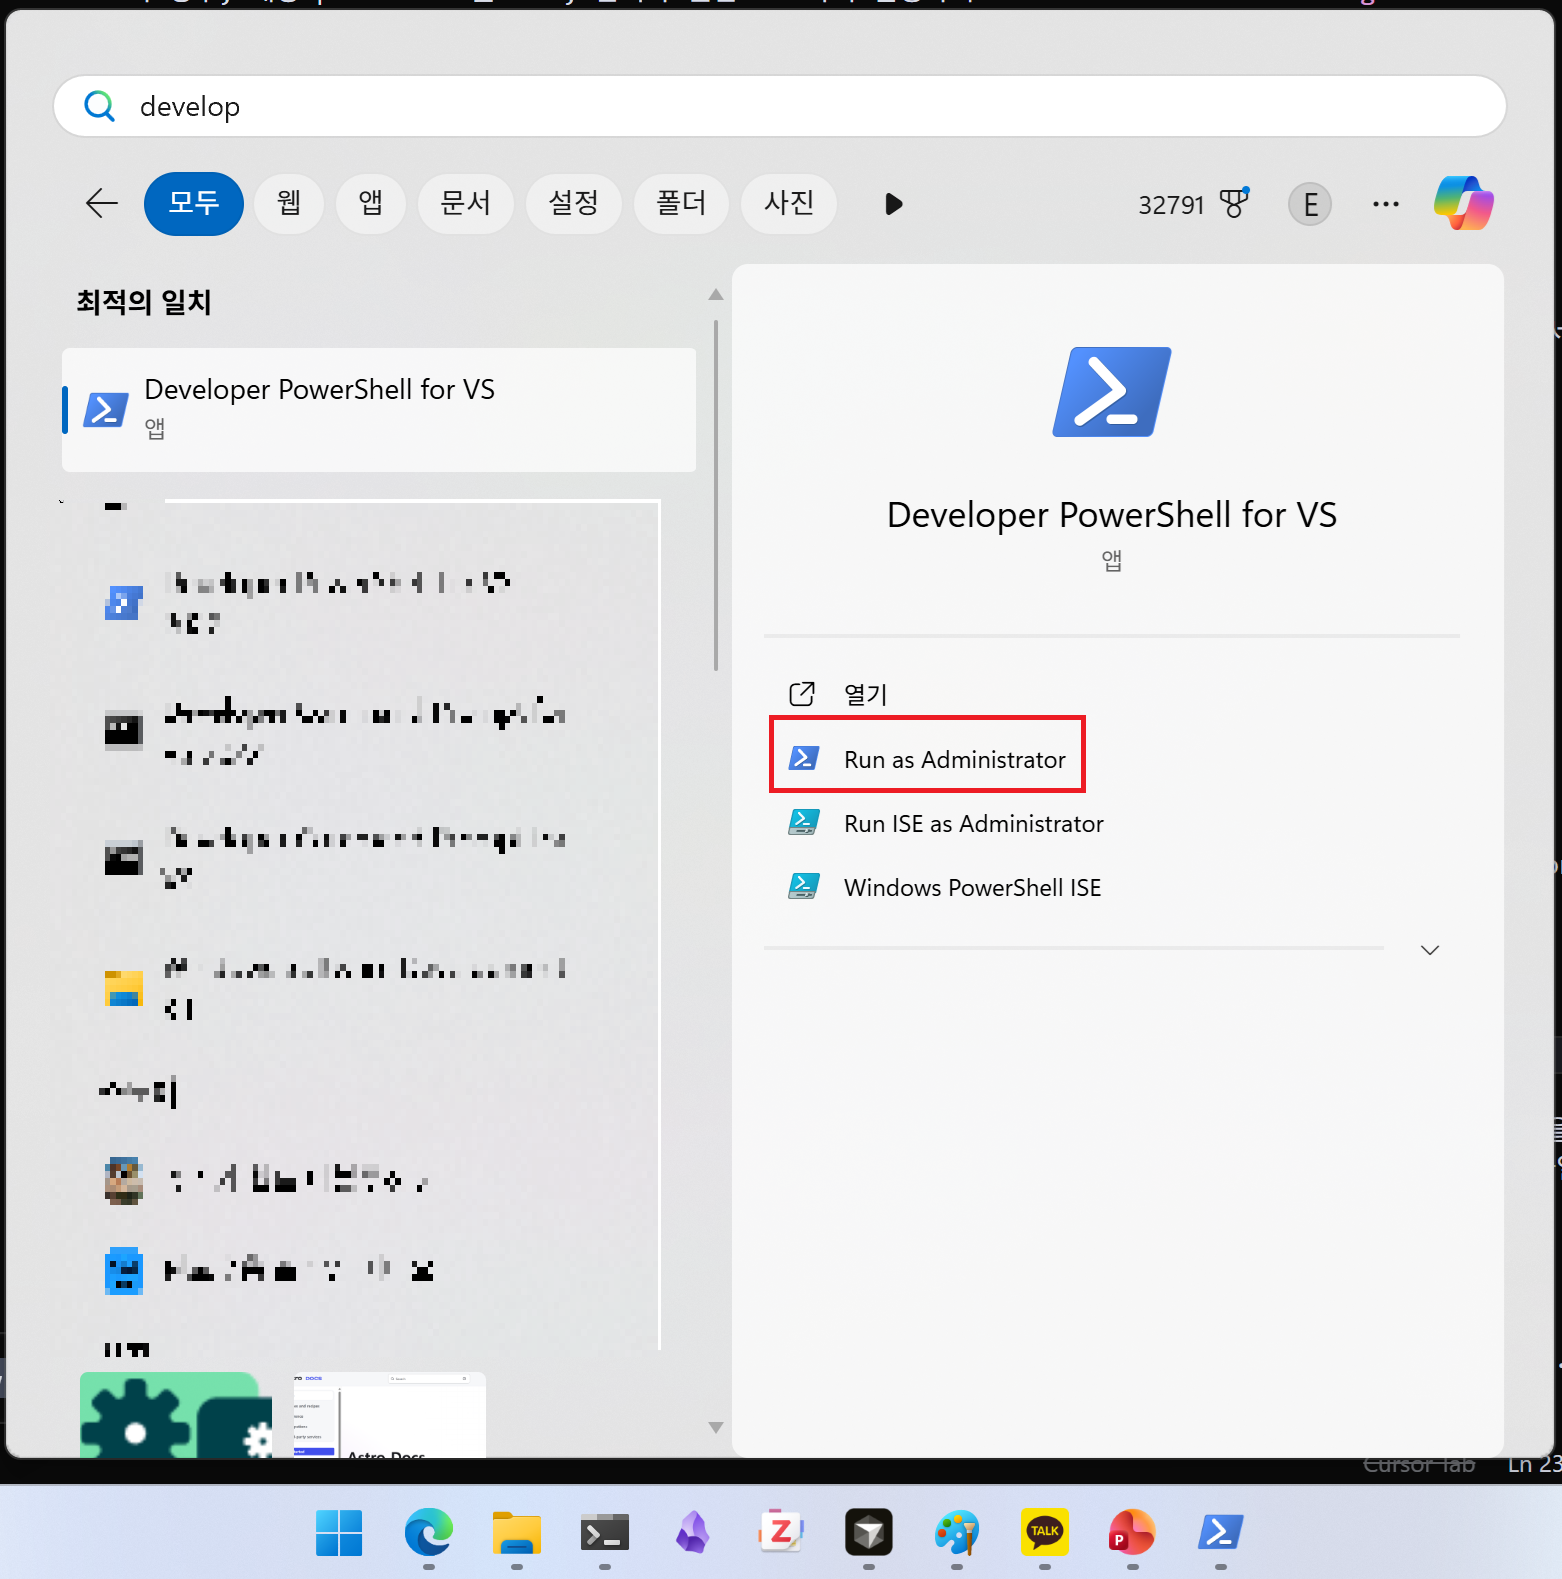
Task: Click 열기 to open the app
Action: click(866, 694)
